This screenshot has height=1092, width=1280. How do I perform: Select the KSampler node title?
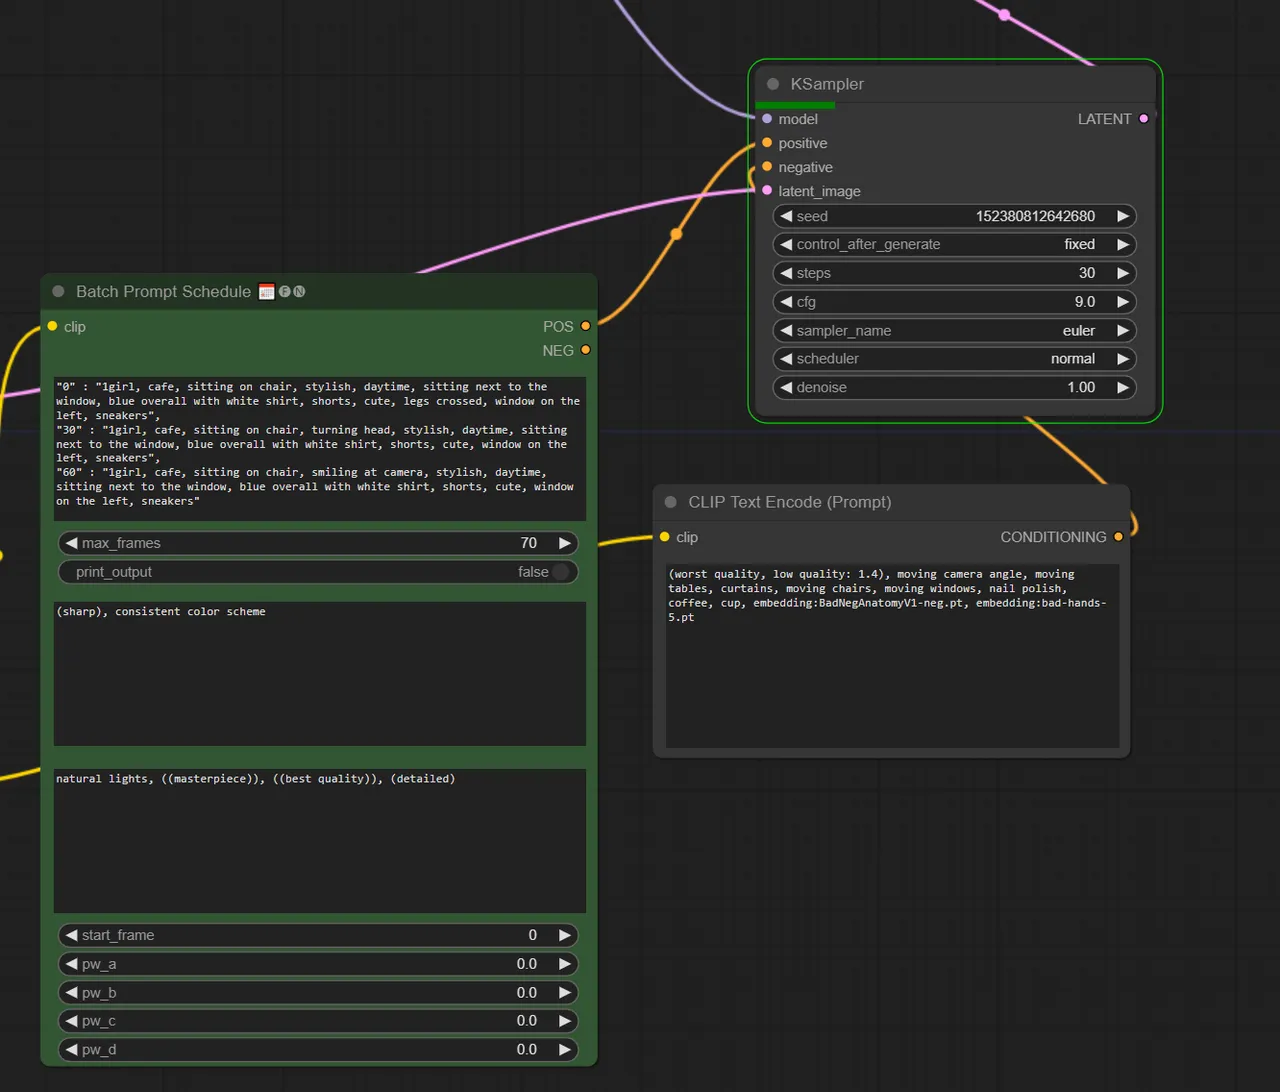pos(827,84)
